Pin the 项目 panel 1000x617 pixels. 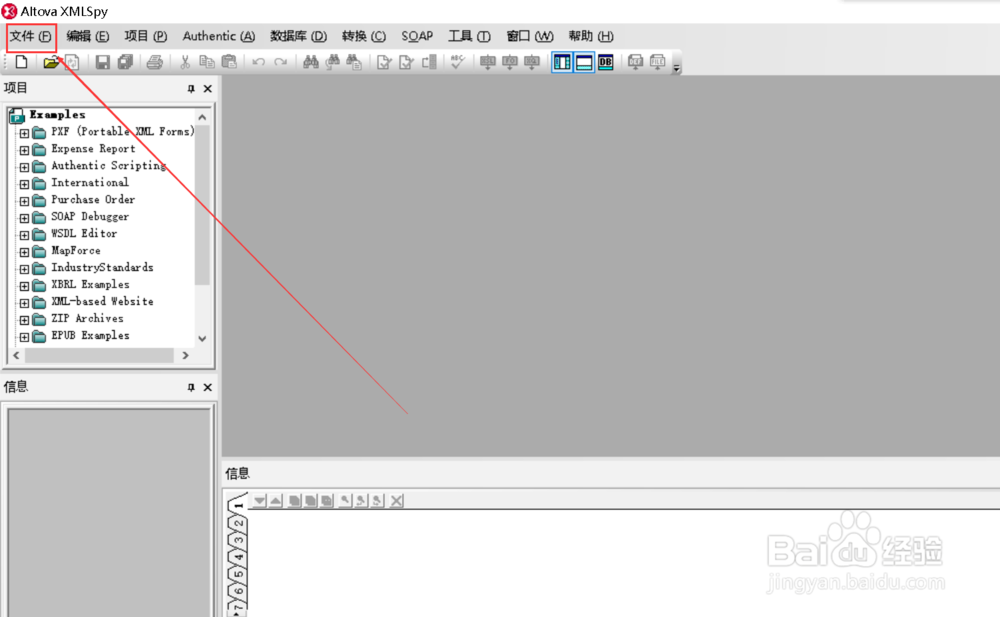point(191,89)
